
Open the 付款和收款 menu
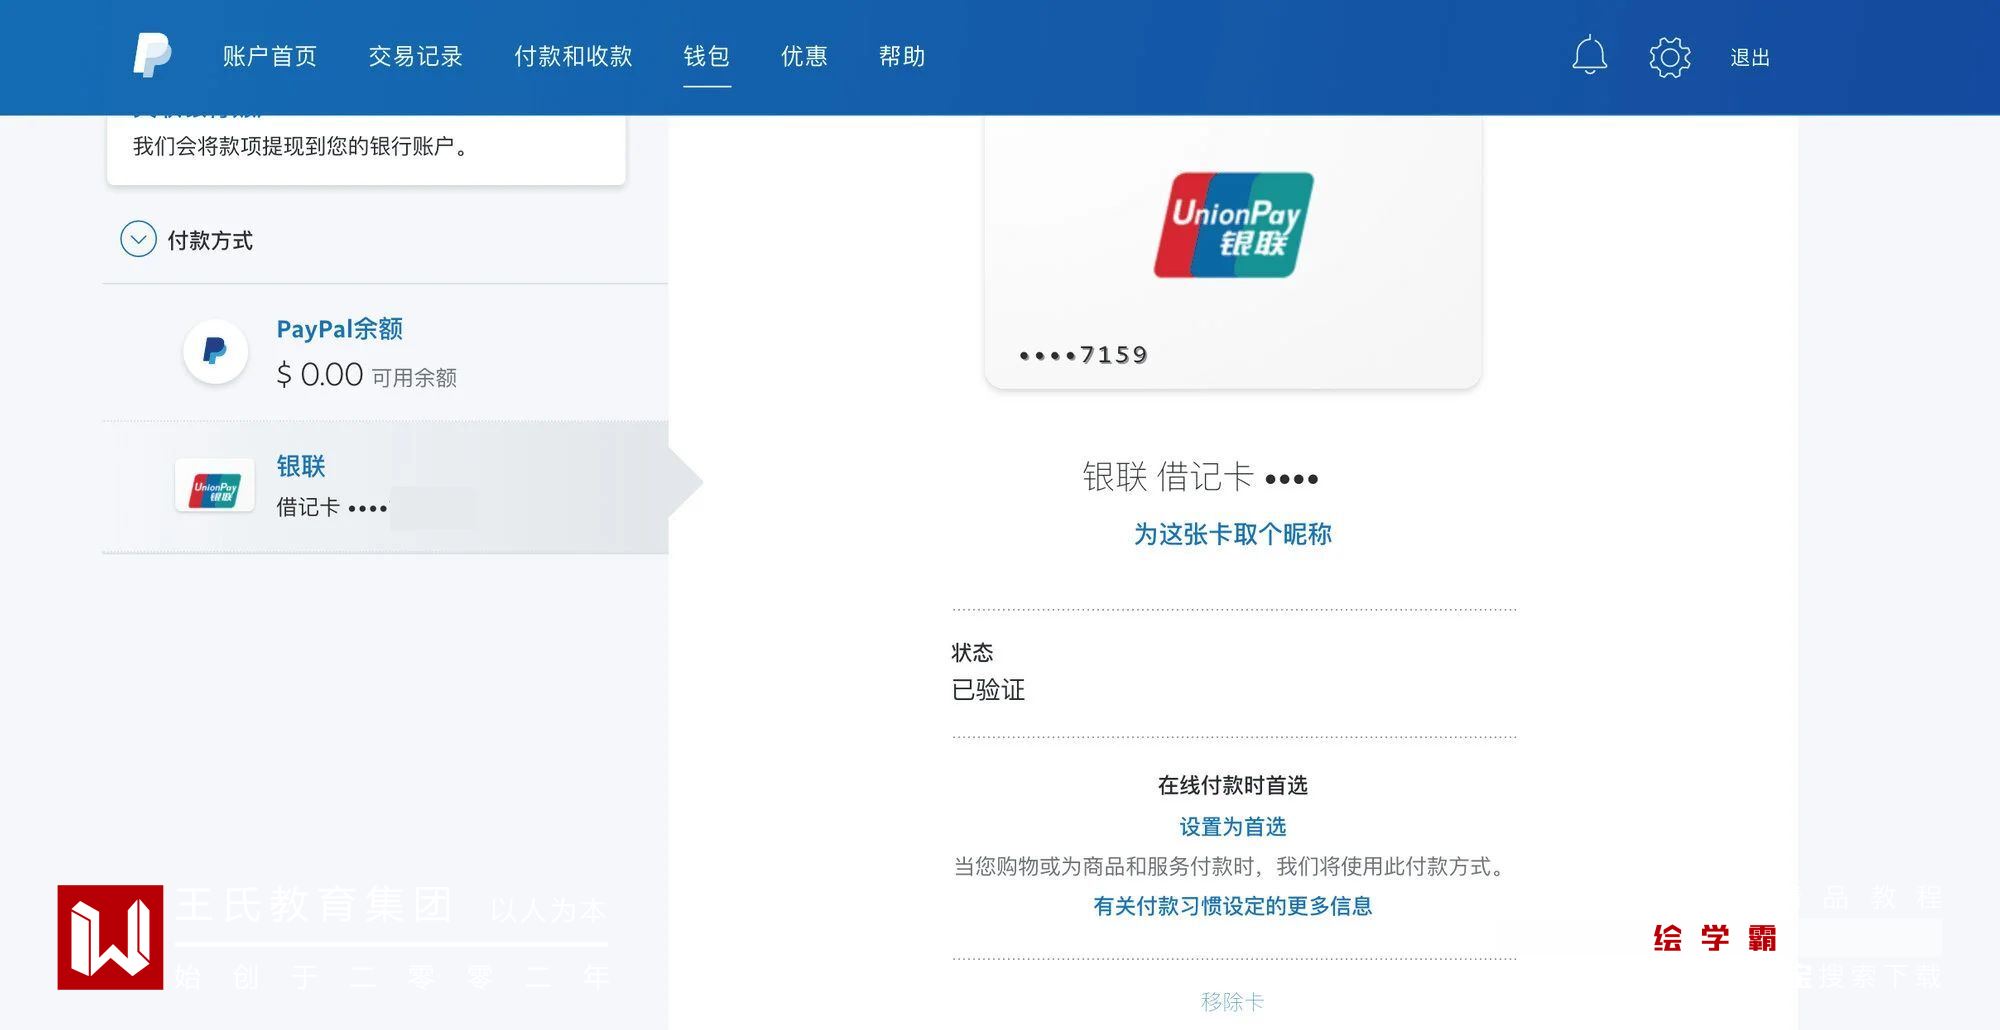(573, 56)
